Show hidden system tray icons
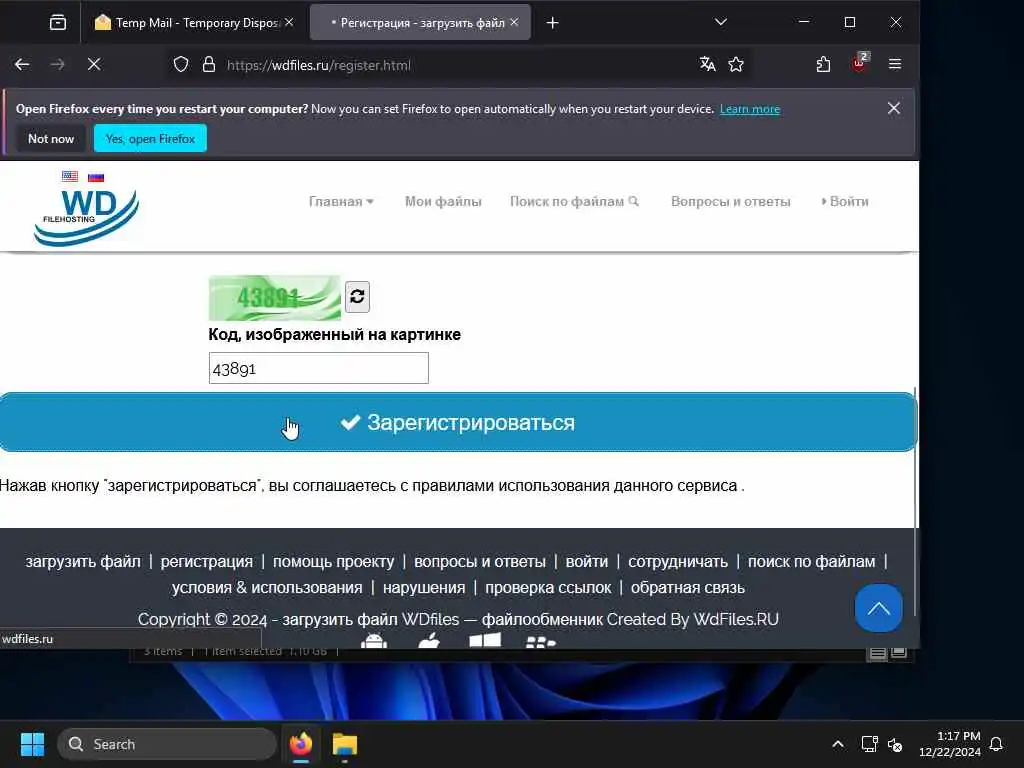This screenshot has height=768, width=1024. click(838, 744)
